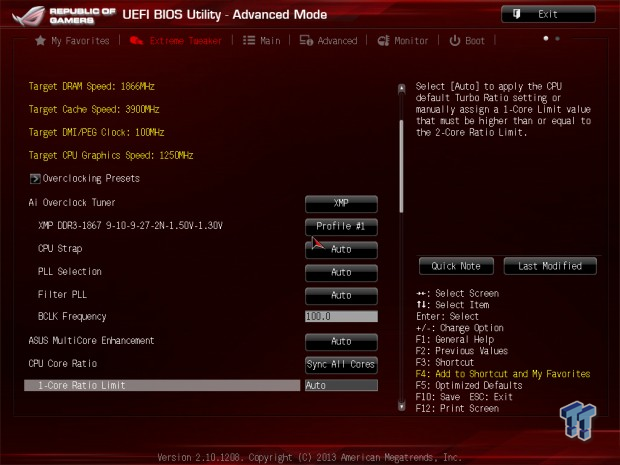Viewport: 620px width, 465px height.
Task: Expand the Overclocking Presets submenu
Action: point(85,179)
